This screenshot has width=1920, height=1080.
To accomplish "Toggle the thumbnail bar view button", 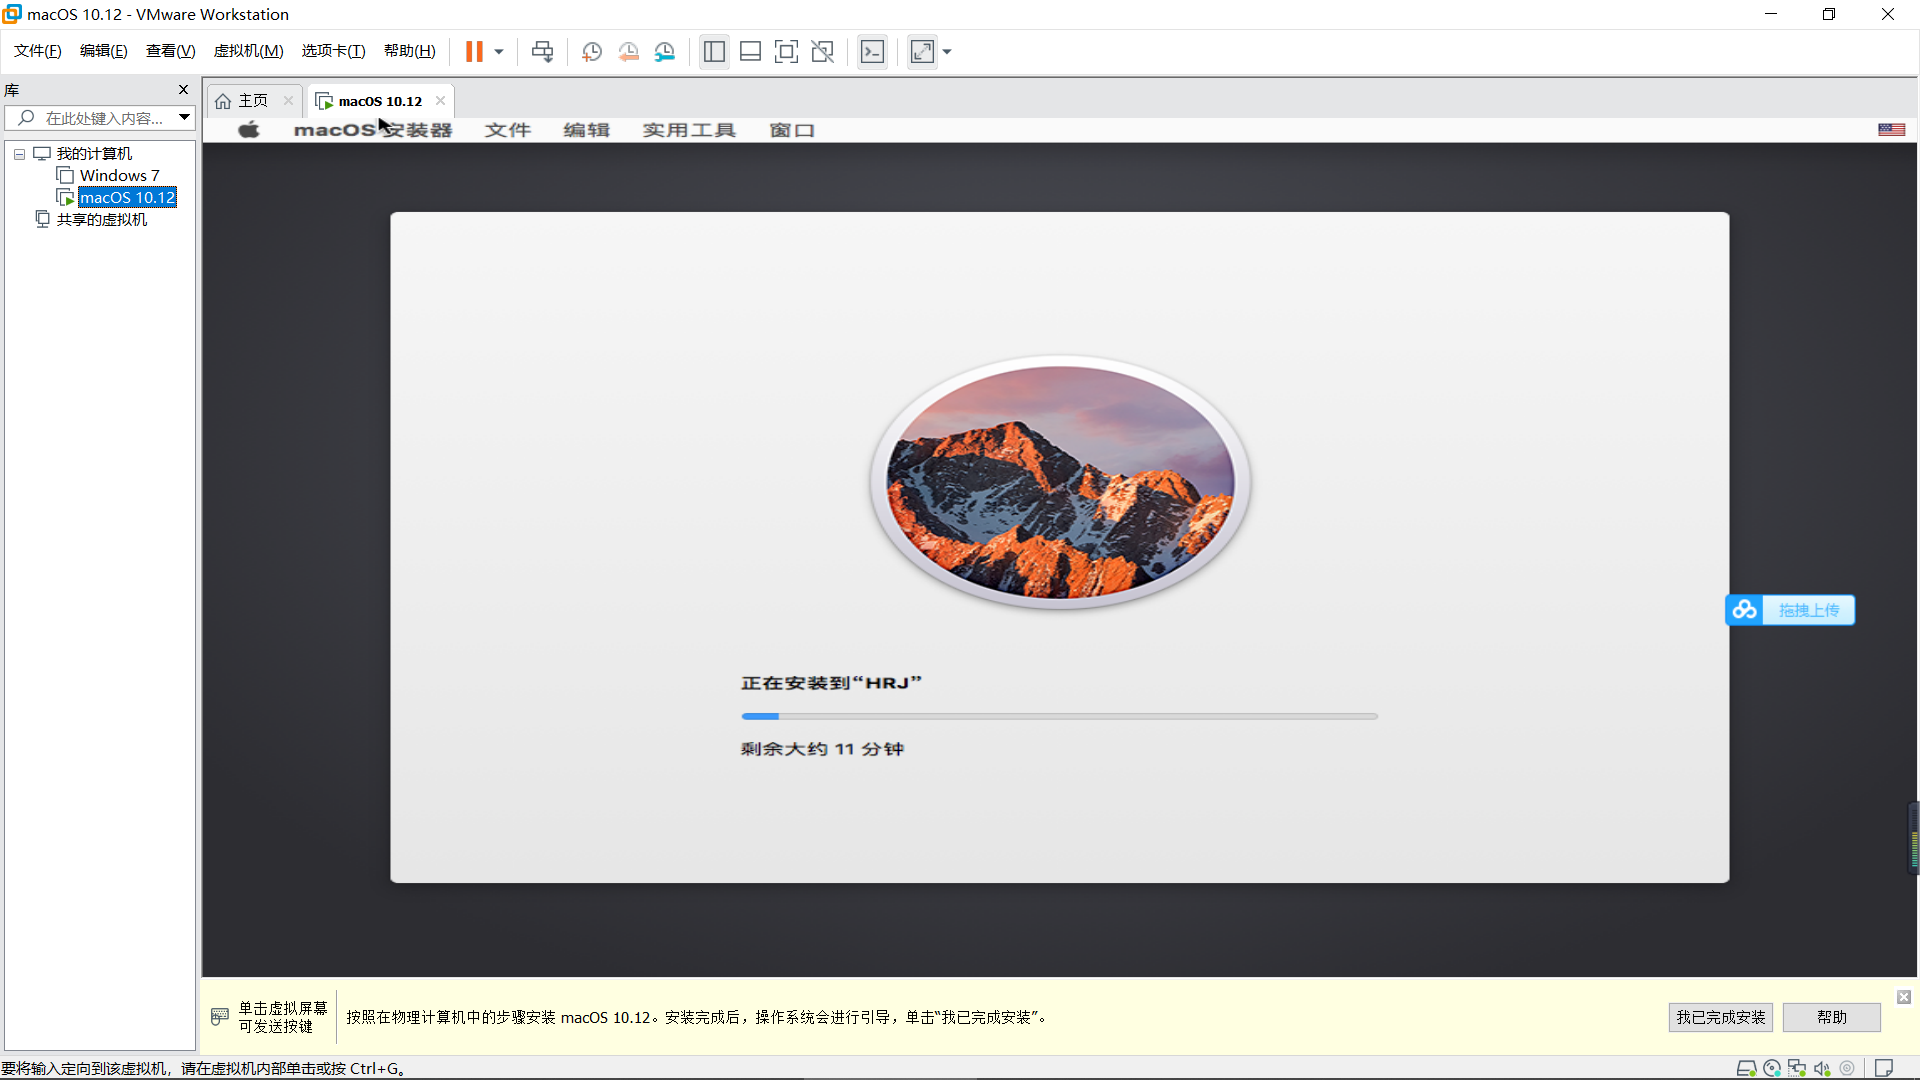I will [x=750, y=52].
